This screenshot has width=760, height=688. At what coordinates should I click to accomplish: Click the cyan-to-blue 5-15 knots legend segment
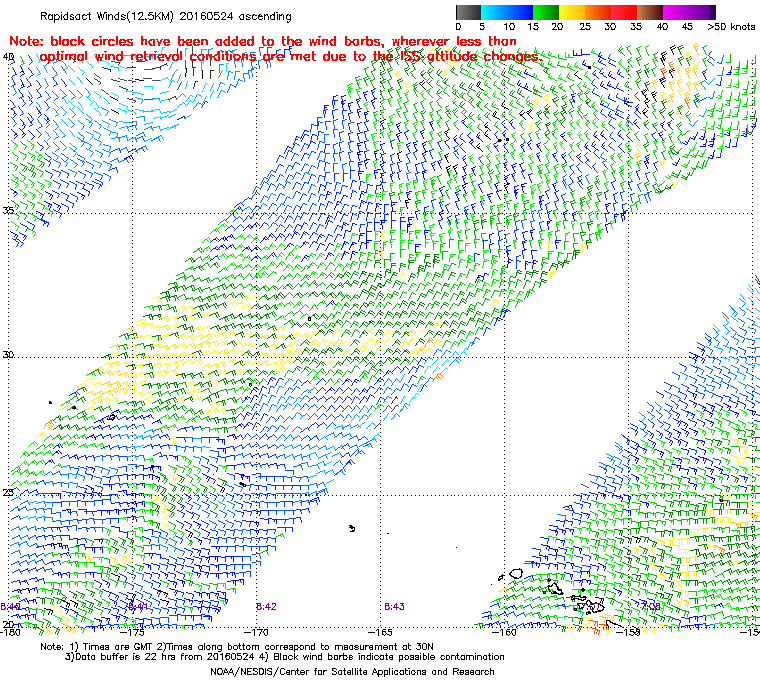pos(507,12)
